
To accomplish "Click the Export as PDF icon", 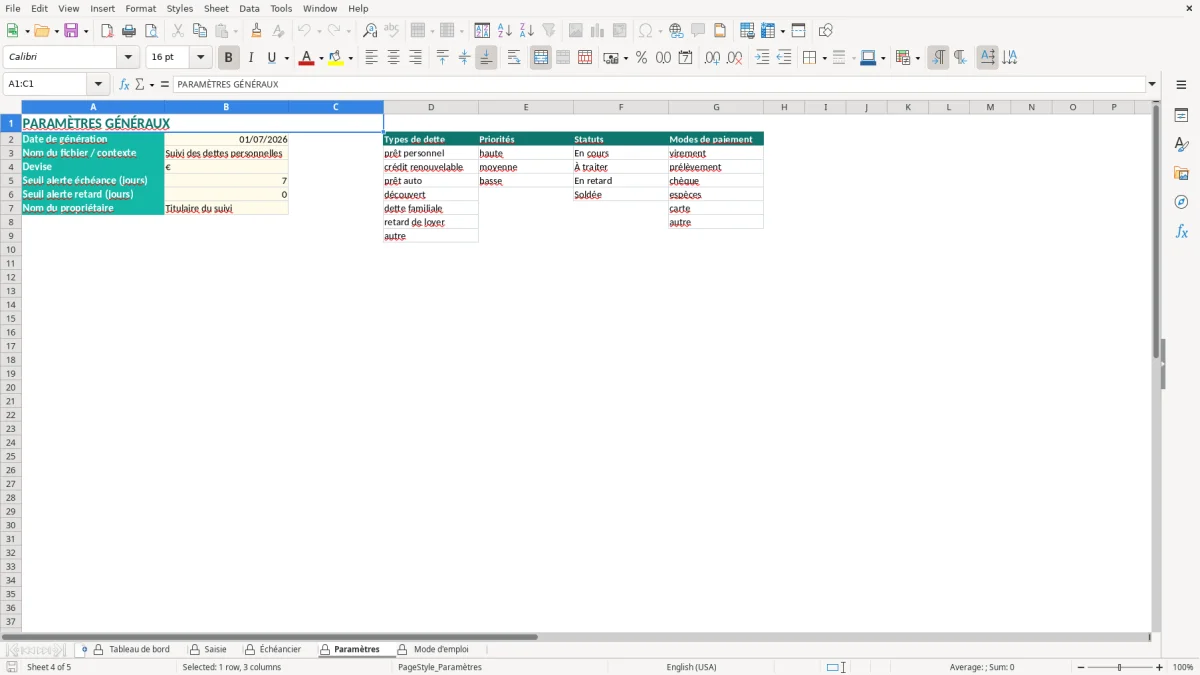I will [107, 31].
